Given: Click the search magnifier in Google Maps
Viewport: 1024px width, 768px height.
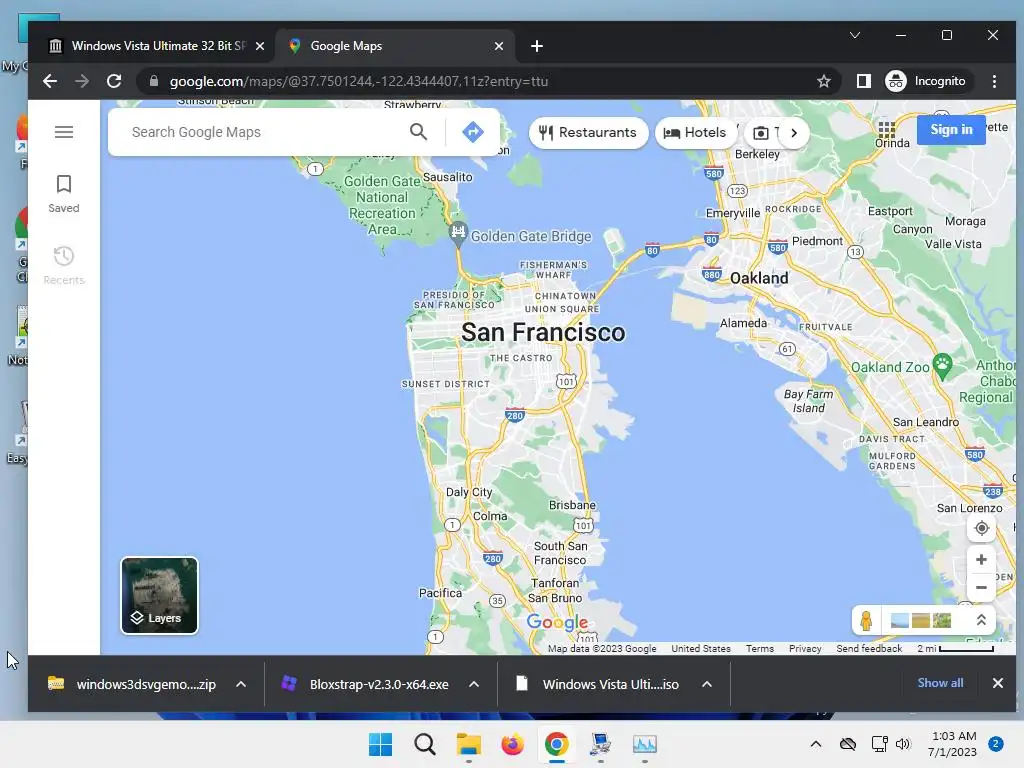Looking at the screenshot, I should tap(419, 132).
